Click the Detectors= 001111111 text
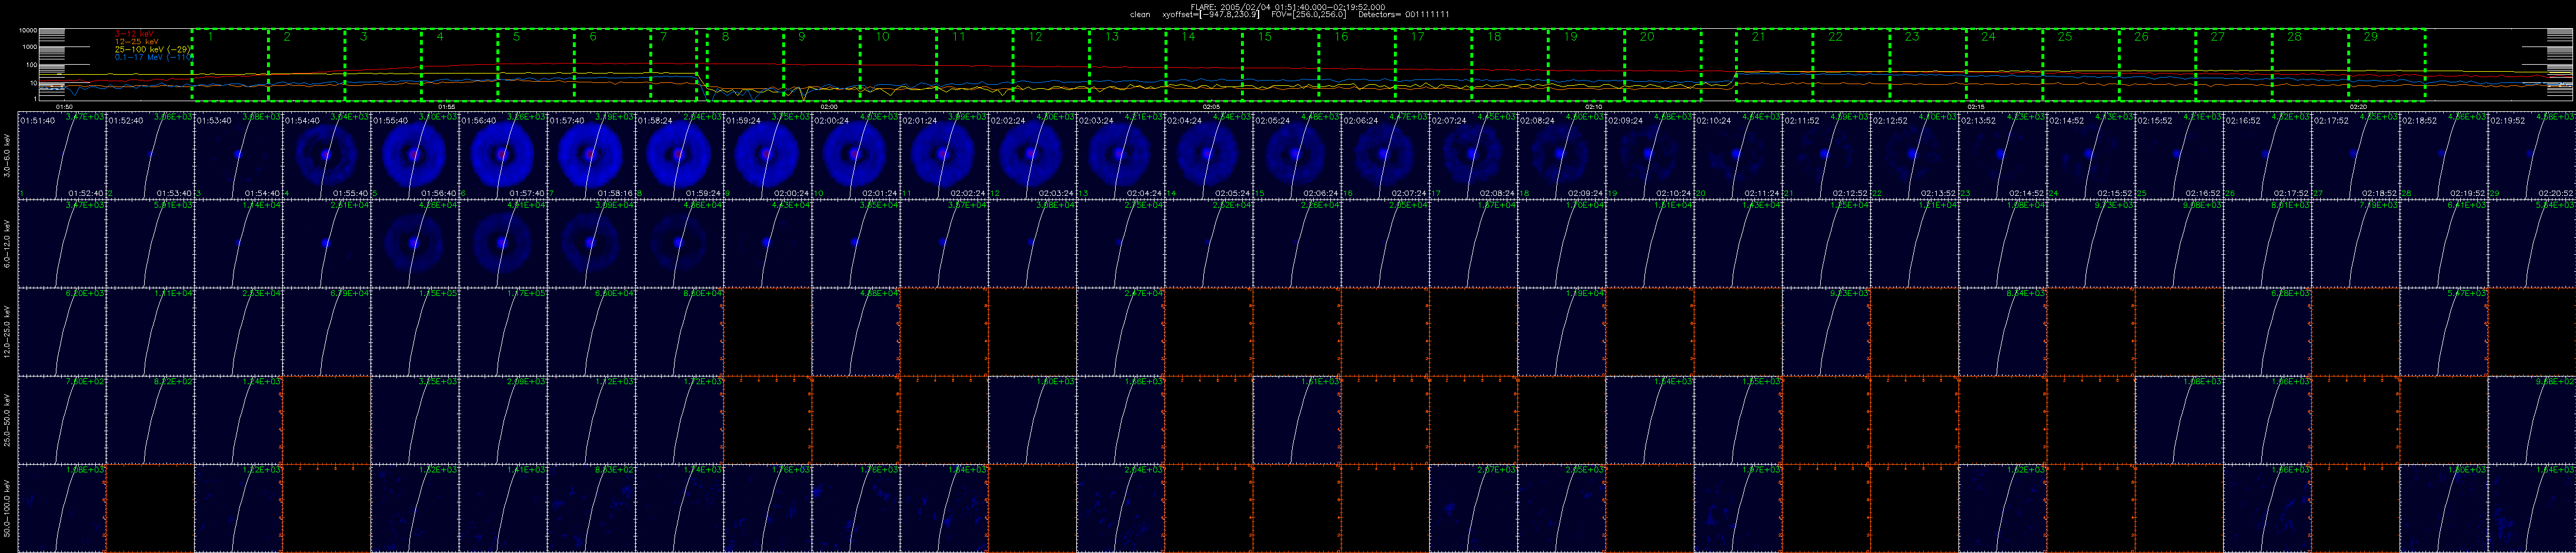 coord(1404,15)
